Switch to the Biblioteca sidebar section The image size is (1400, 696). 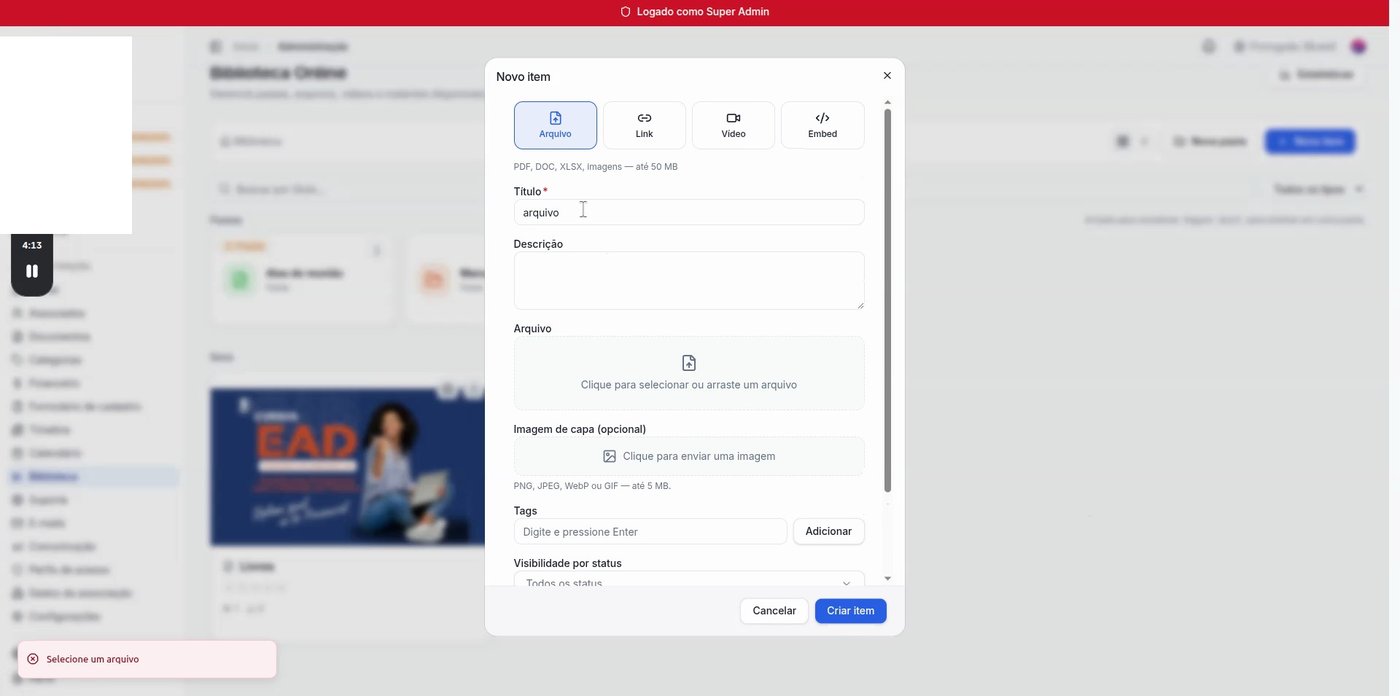52,477
